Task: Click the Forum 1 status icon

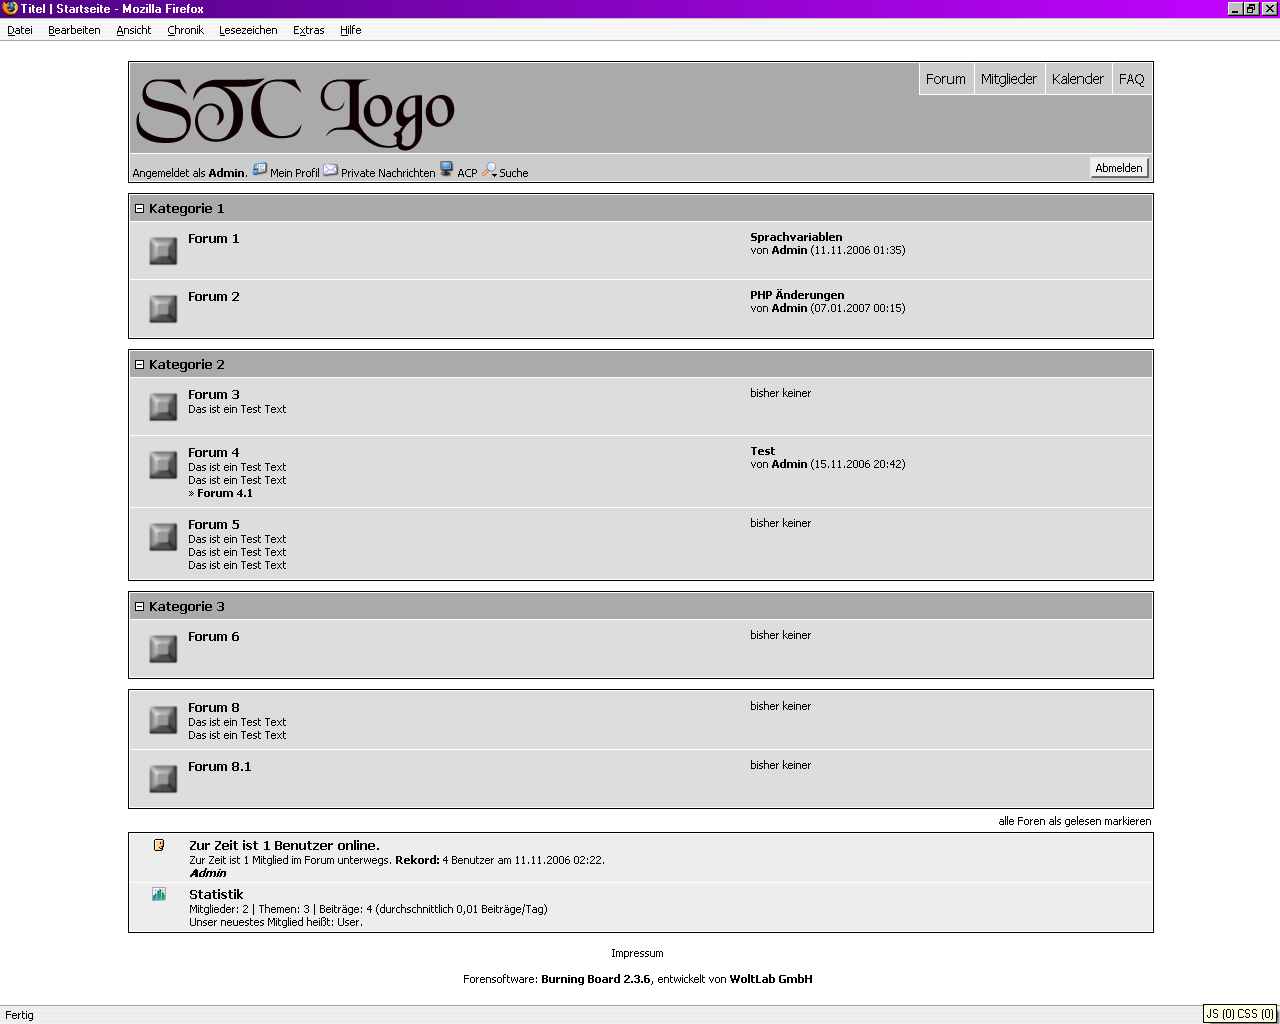Action: 163,251
